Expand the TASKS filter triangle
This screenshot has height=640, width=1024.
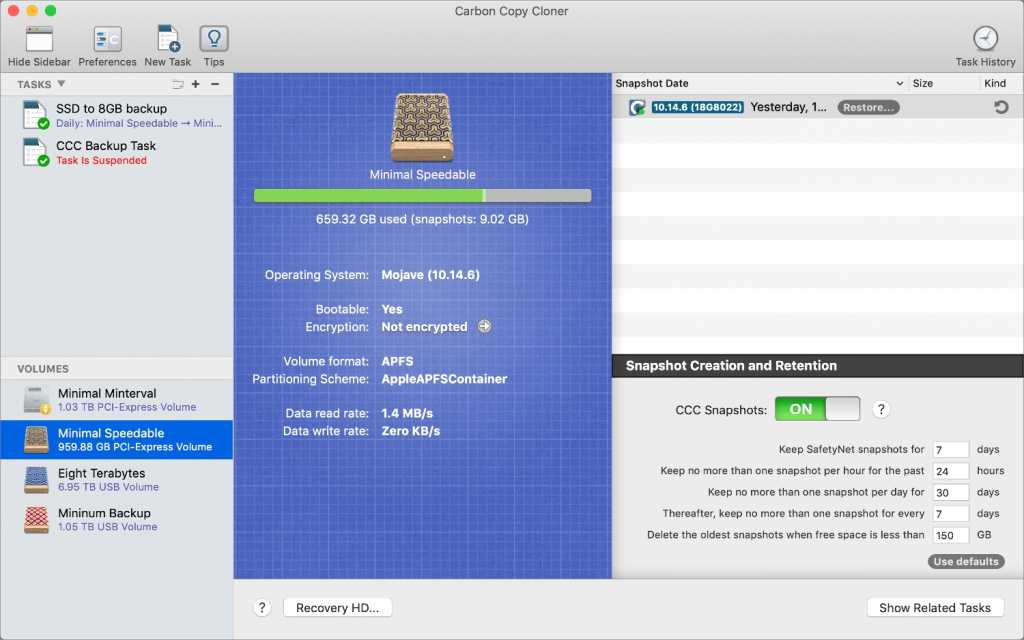pos(61,84)
